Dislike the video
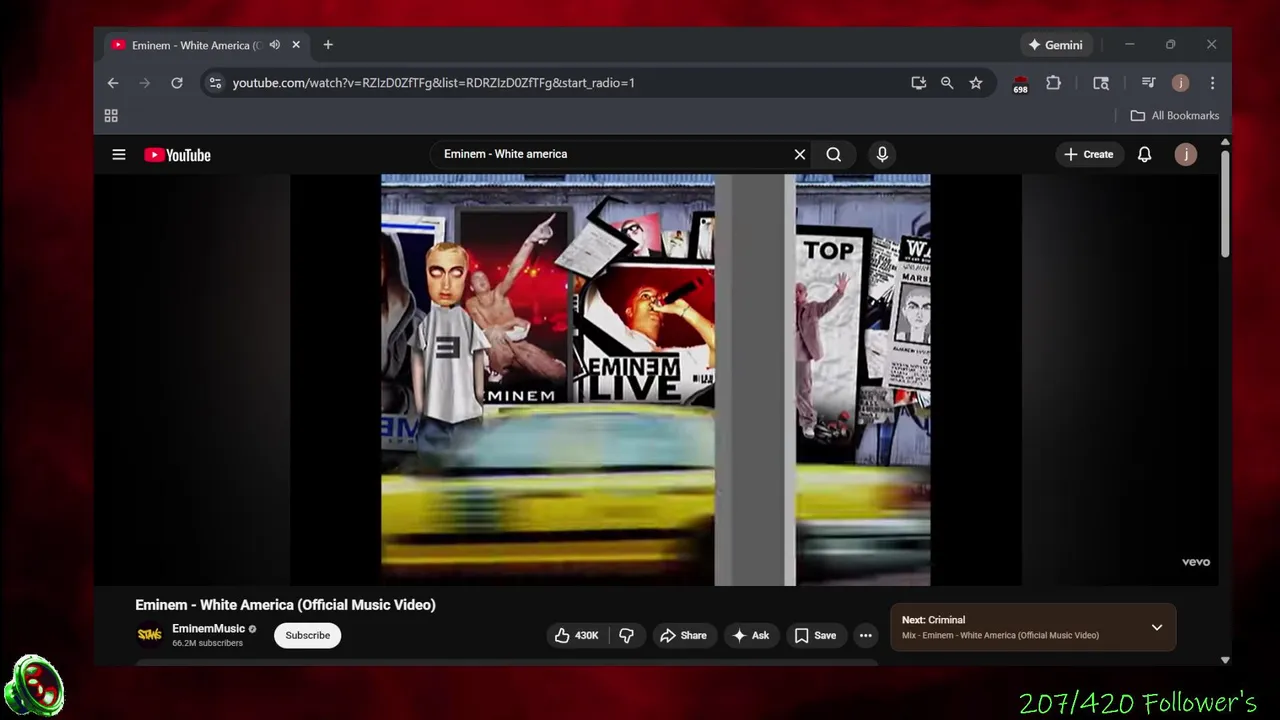The width and height of the screenshot is (1280, 720). point(627,635)
